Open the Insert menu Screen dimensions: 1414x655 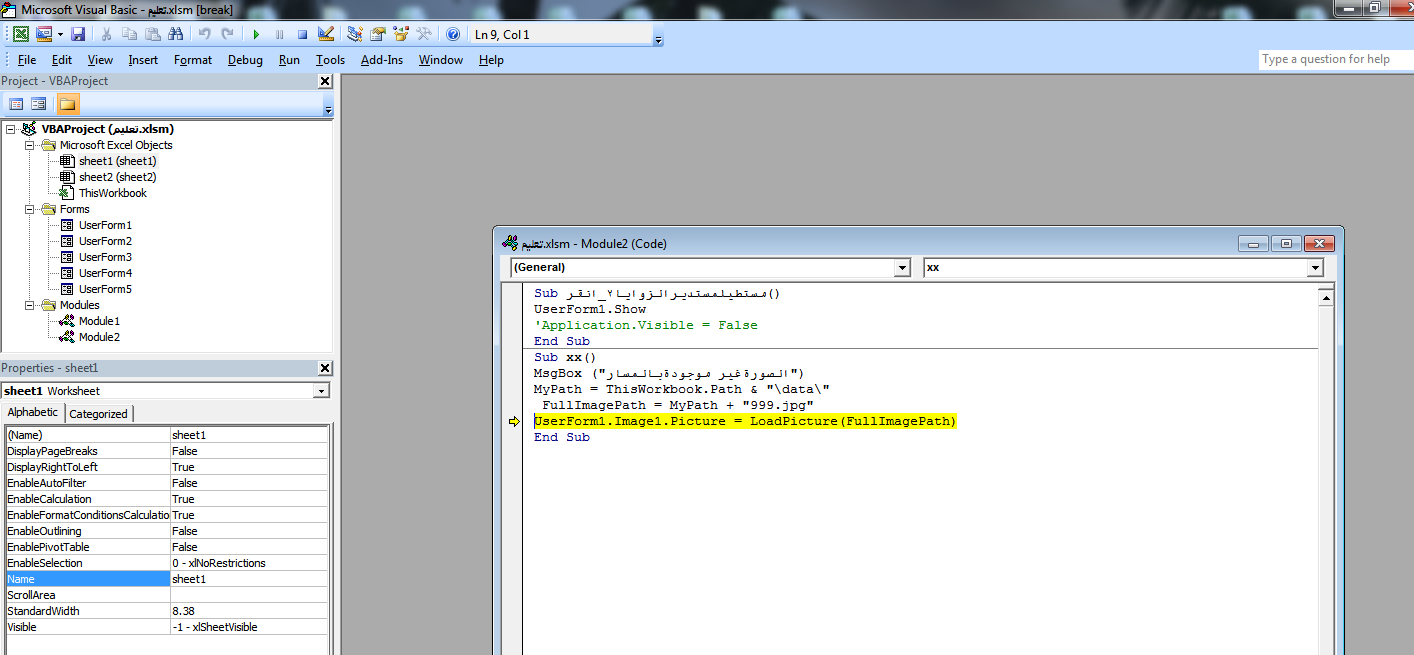(x=143, y=60)
